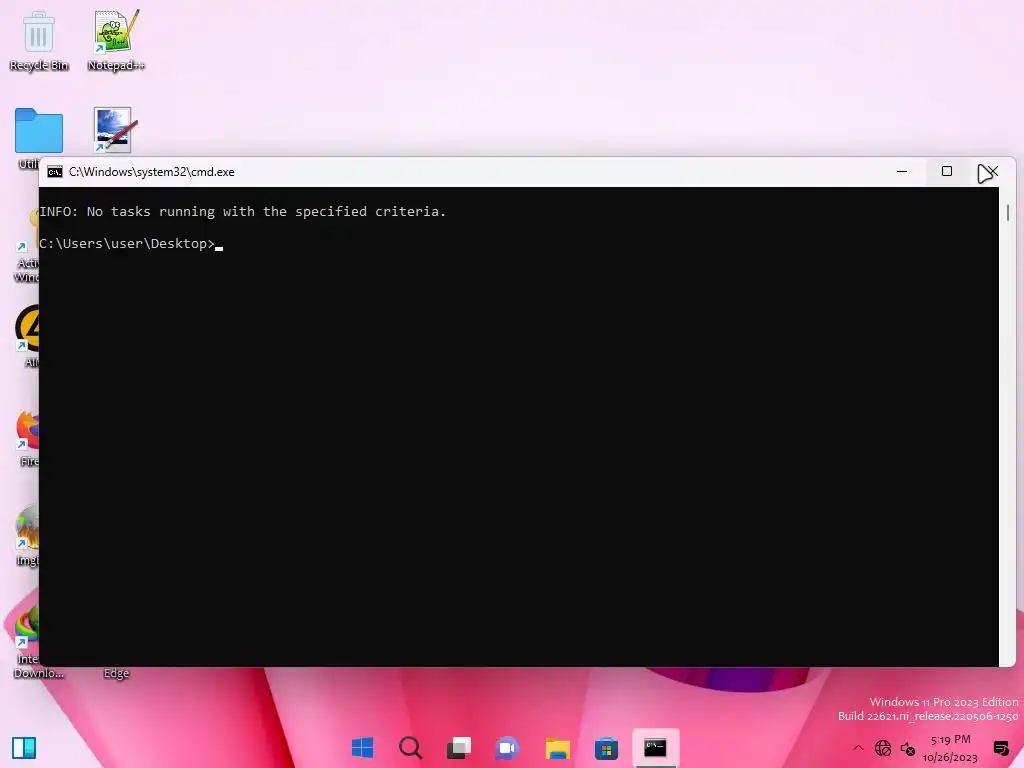The height and width of the screenshot is (768, 1024).
Task: Minimize the cmd.exe window
Action: (x=902, y=171)
